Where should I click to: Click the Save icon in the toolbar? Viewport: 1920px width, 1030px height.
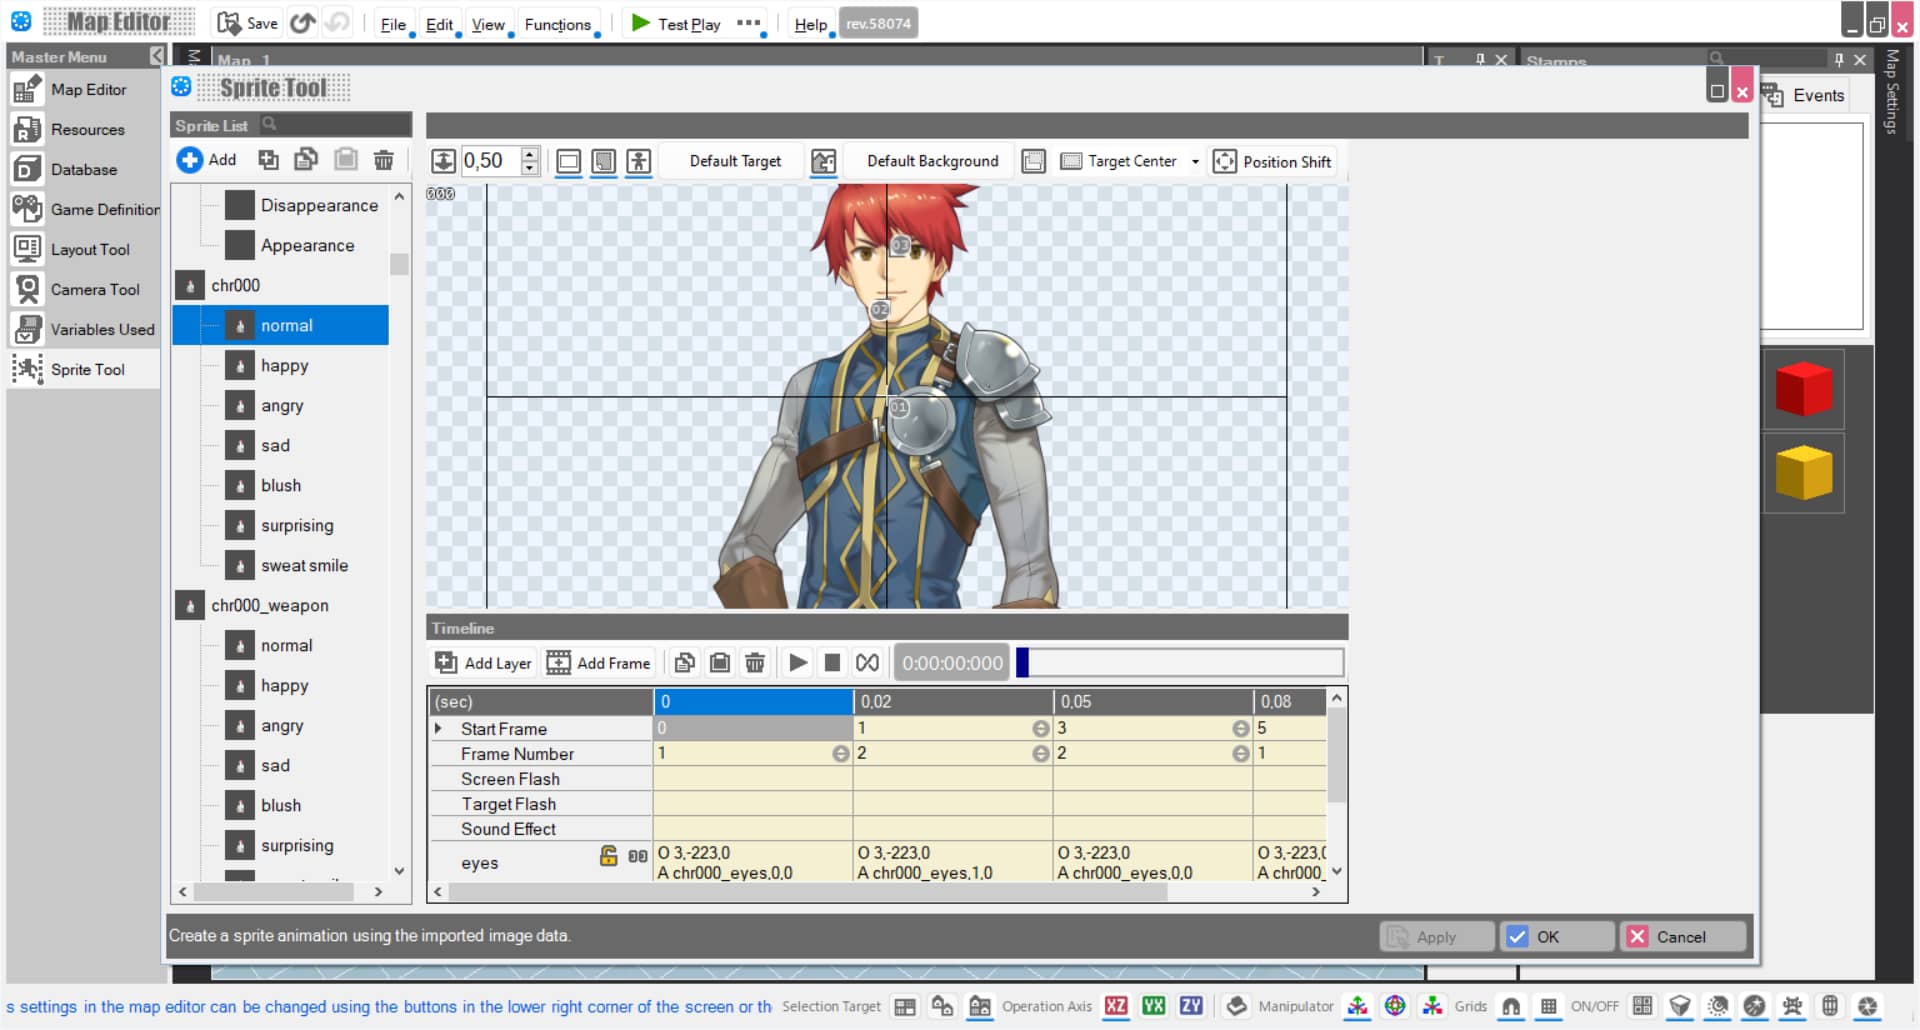tap(248, 23)
